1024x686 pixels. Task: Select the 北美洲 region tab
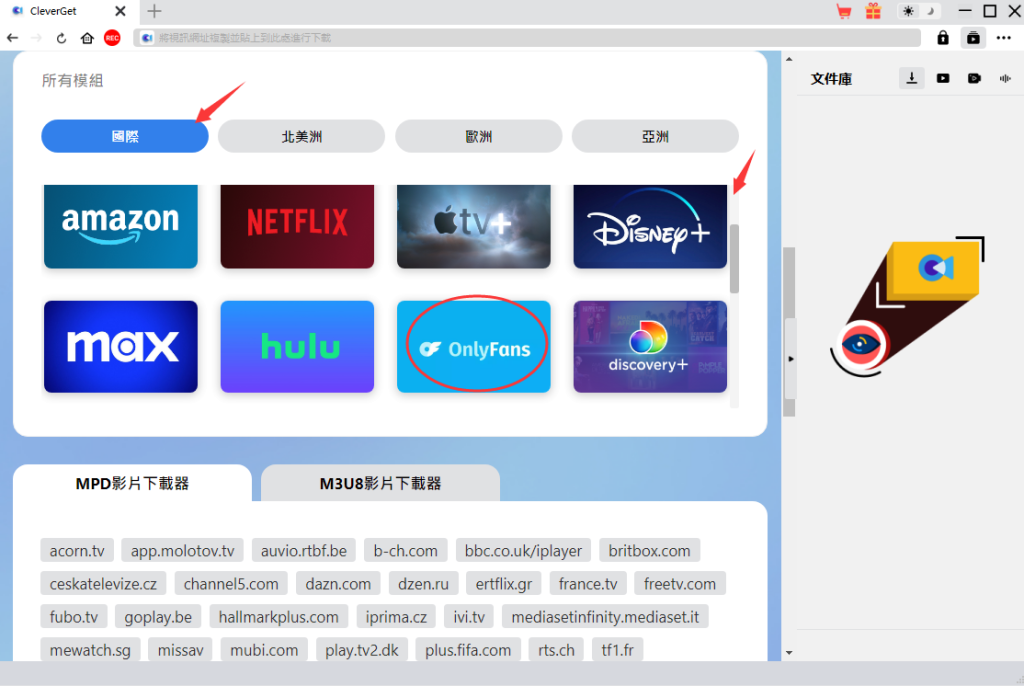coord(302,137)
